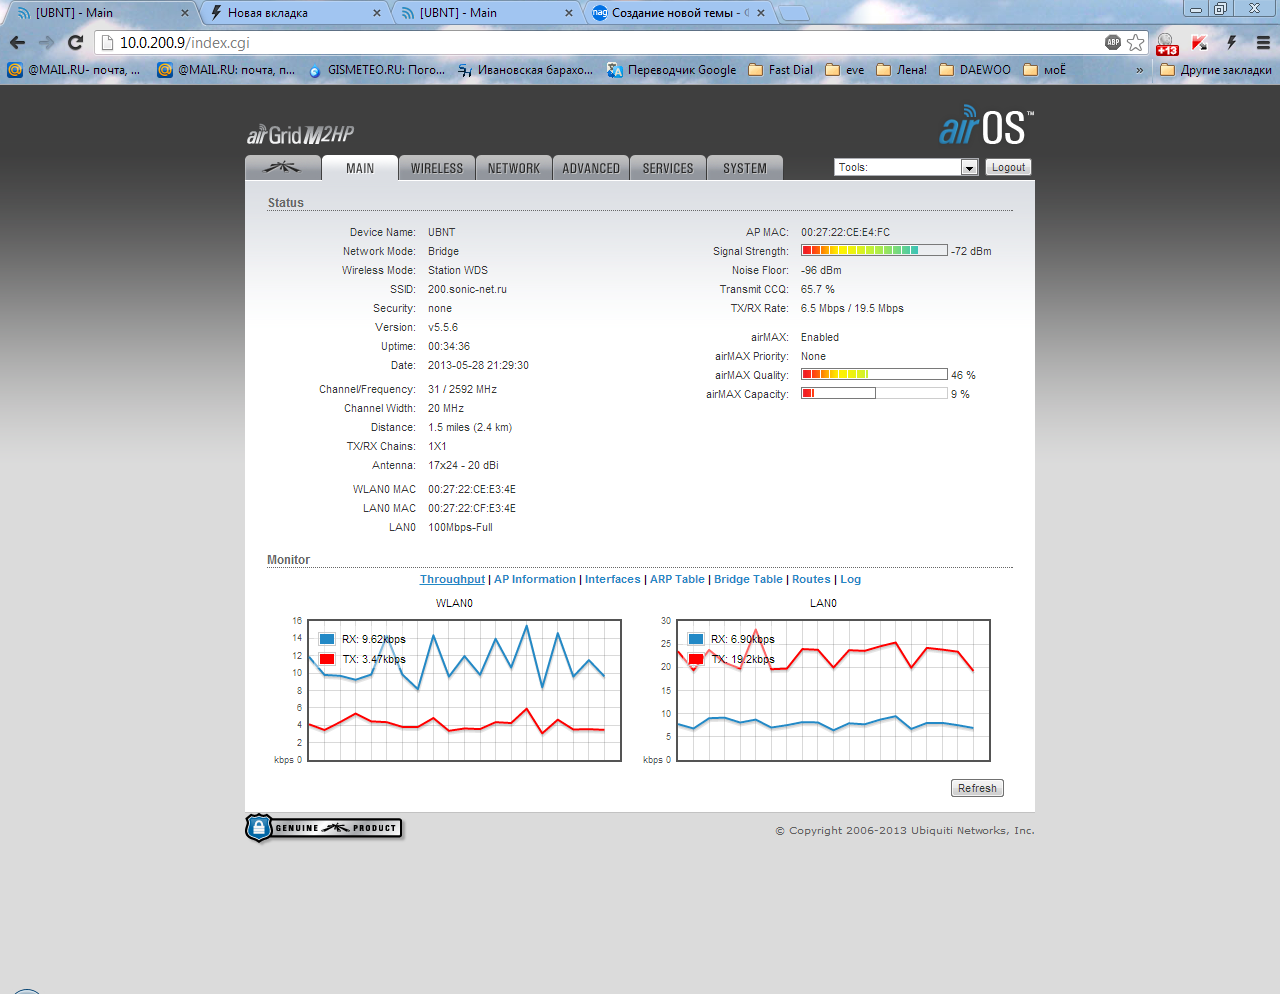
Task: Bookmark this page with the star icon
Action: pyautogui.click(x=1136, y=42)
